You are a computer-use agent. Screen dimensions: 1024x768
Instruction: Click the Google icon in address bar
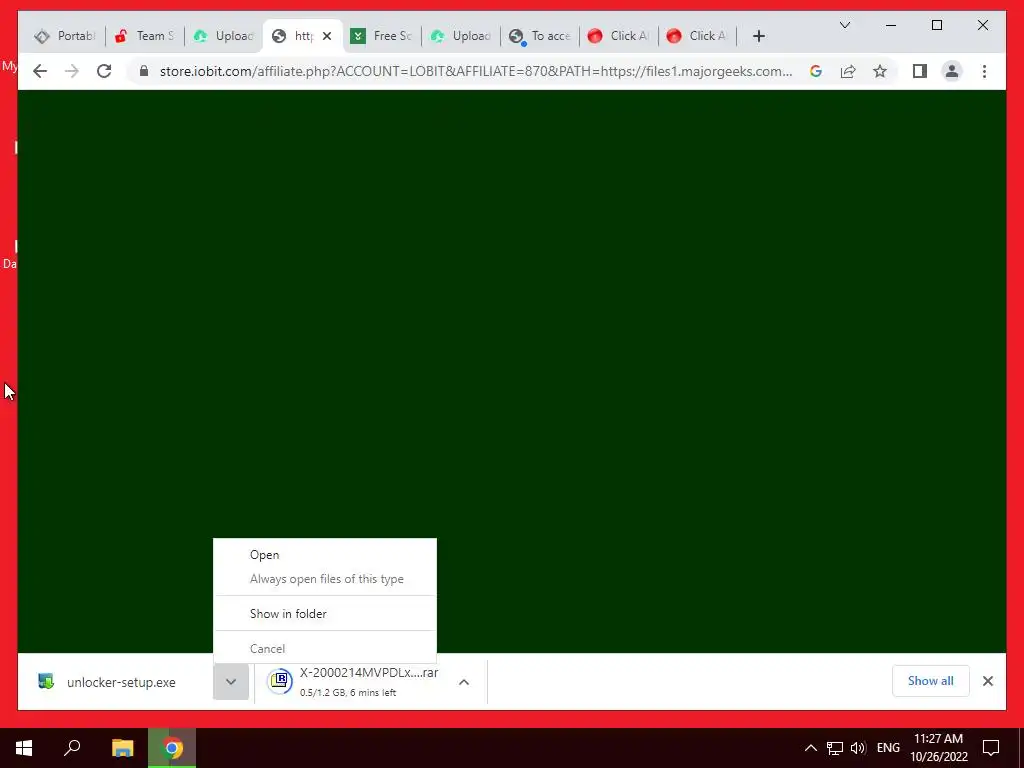(x=816, y=71)
